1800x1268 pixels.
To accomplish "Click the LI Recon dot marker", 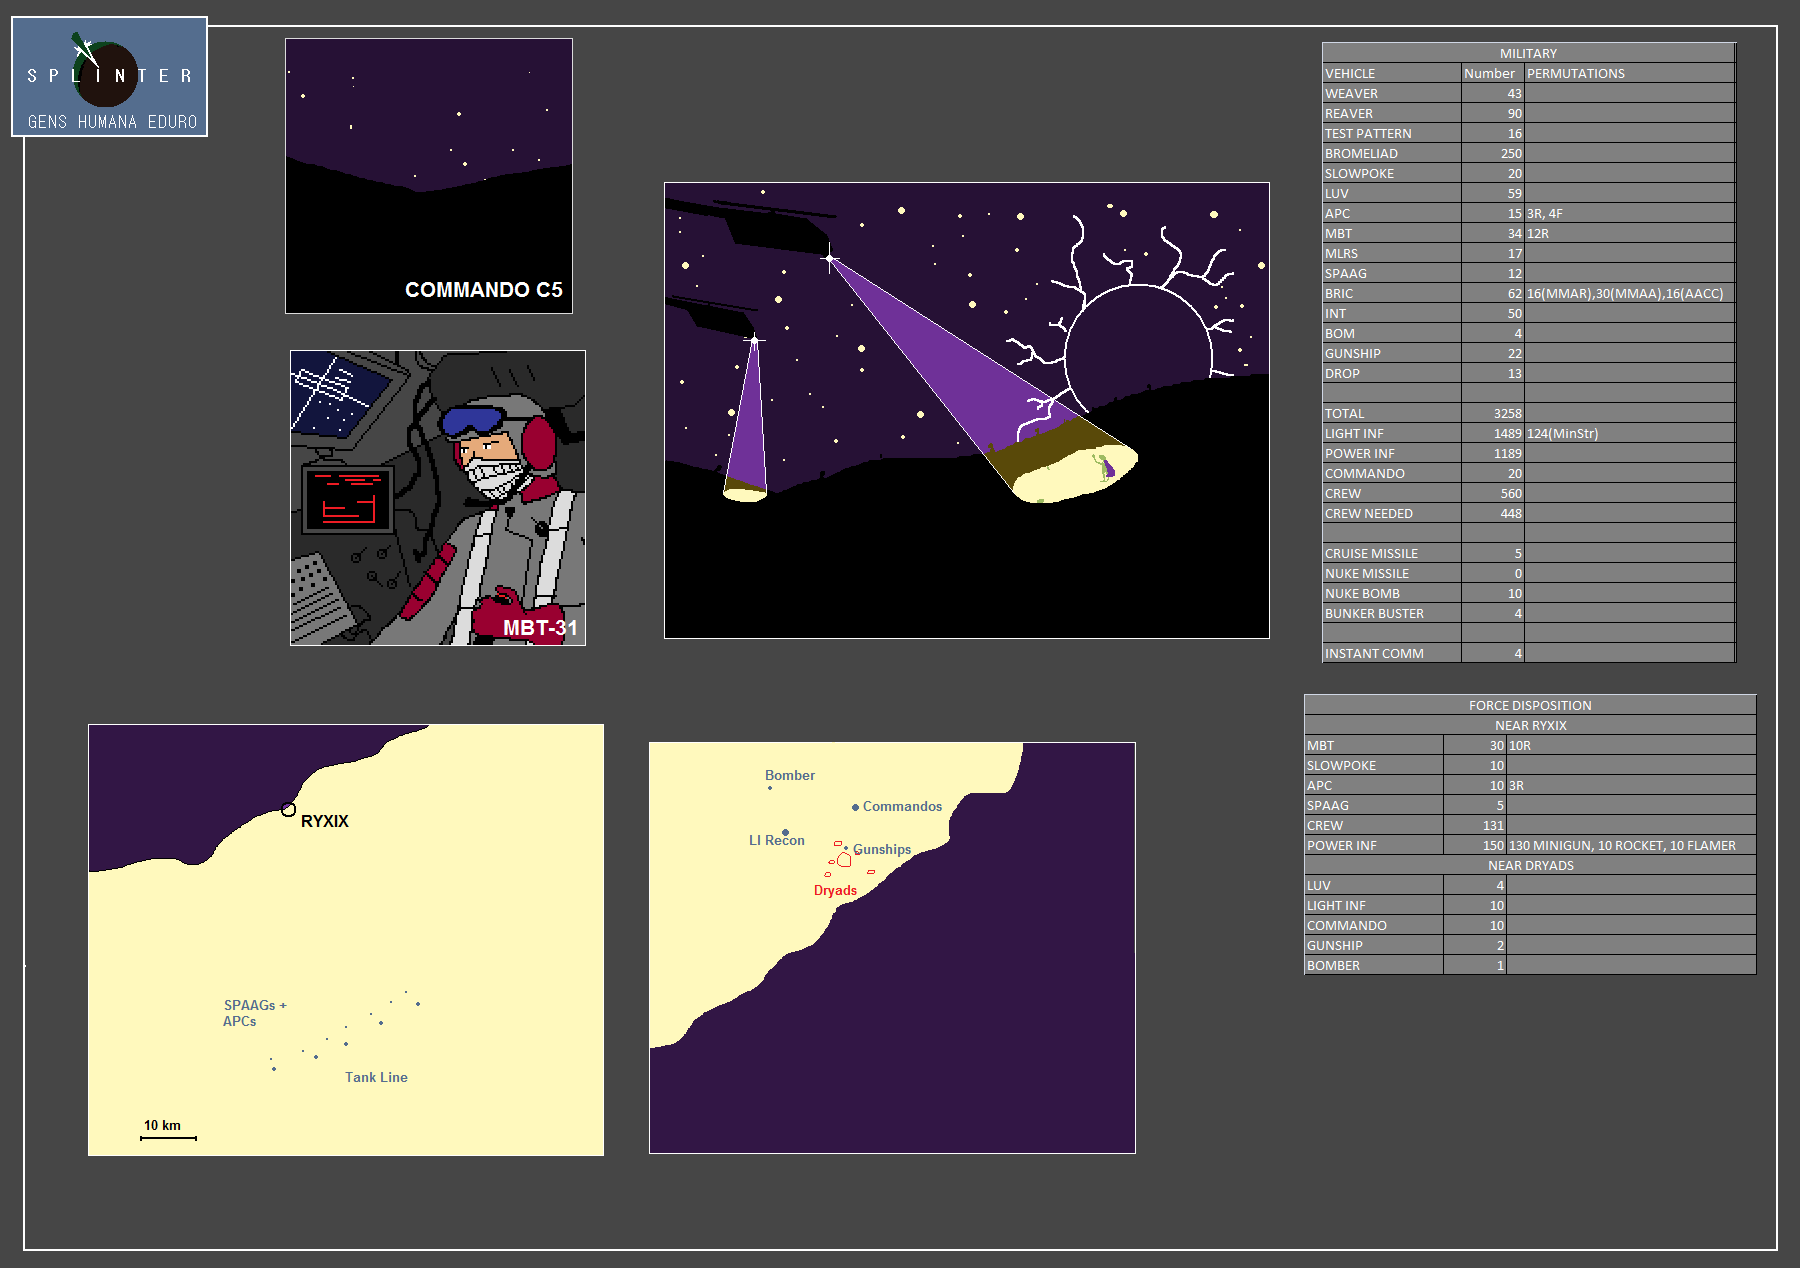I will click(x=785, y=832).
